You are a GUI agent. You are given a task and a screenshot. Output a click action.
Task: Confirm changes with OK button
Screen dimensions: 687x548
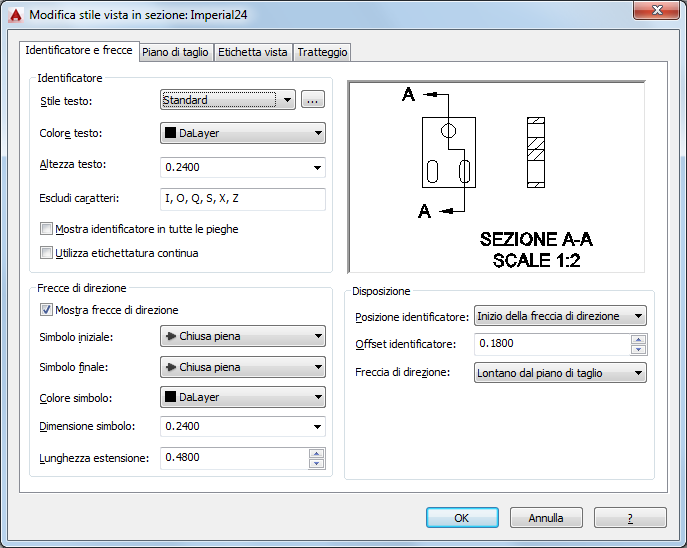tap(462, 518)
